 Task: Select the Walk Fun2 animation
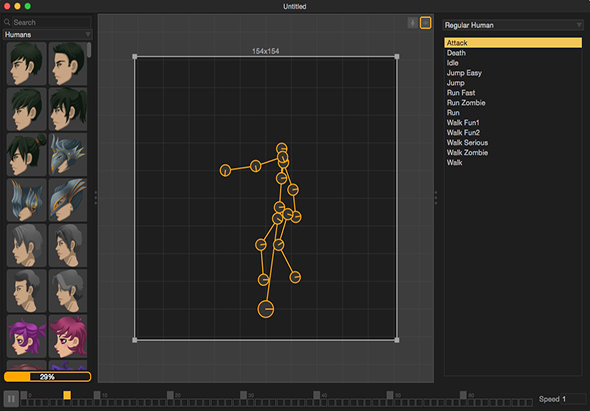513,132
